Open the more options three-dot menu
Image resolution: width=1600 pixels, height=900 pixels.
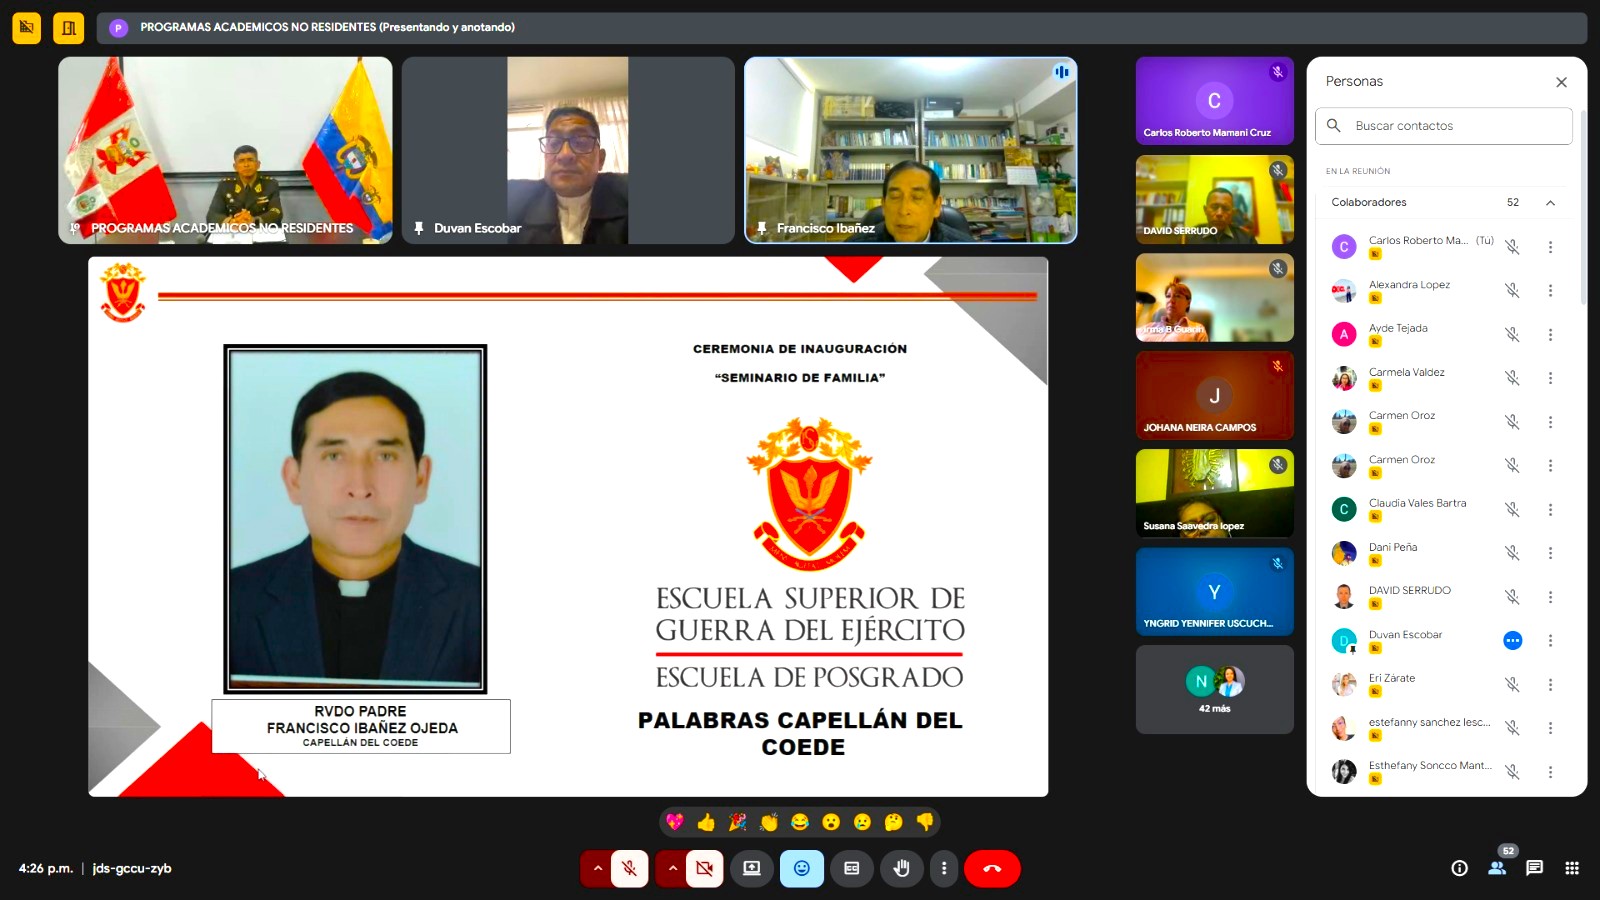944,868
